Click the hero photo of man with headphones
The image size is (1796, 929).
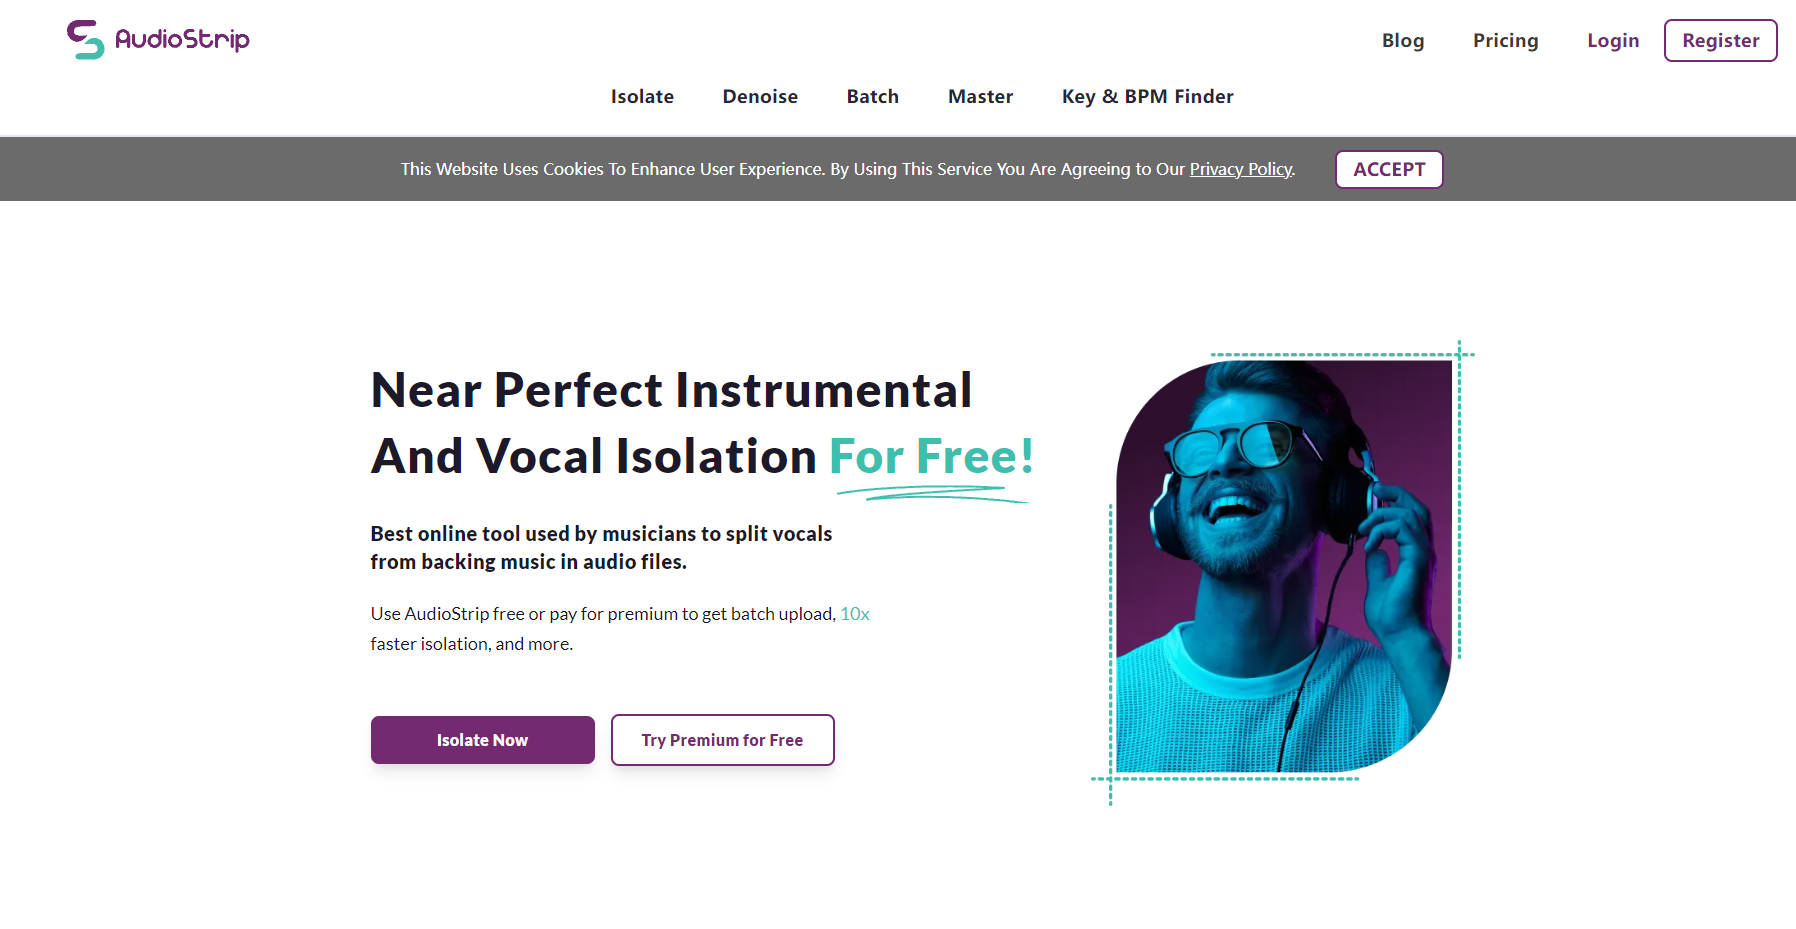click(1284, 567)
